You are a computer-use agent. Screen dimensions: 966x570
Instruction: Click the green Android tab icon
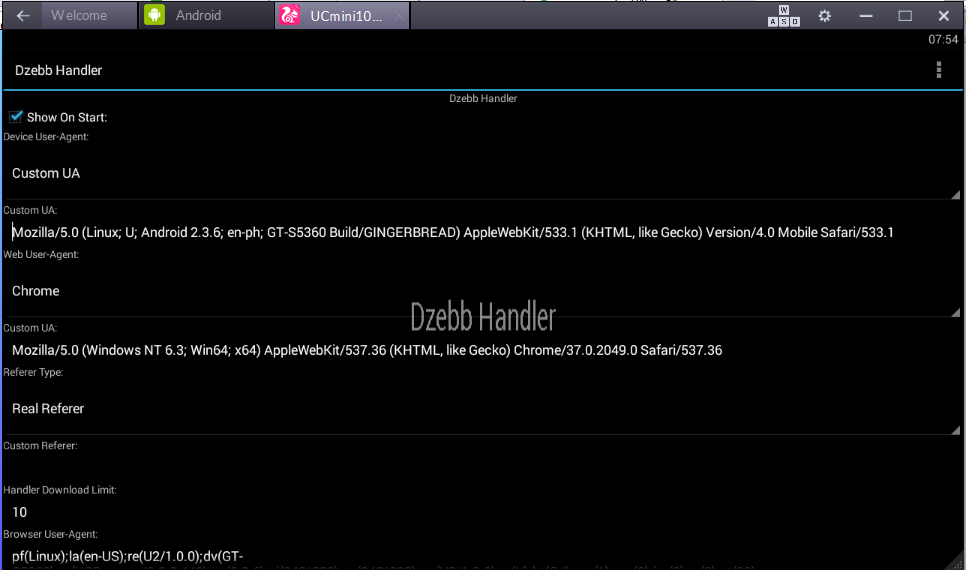point(155,15)
